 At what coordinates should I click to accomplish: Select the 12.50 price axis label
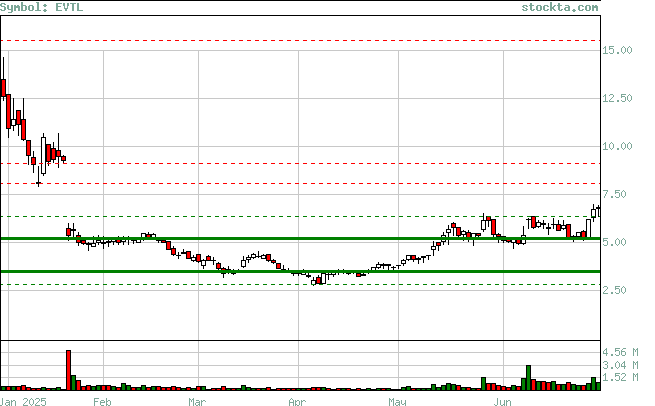click(617, 98)
